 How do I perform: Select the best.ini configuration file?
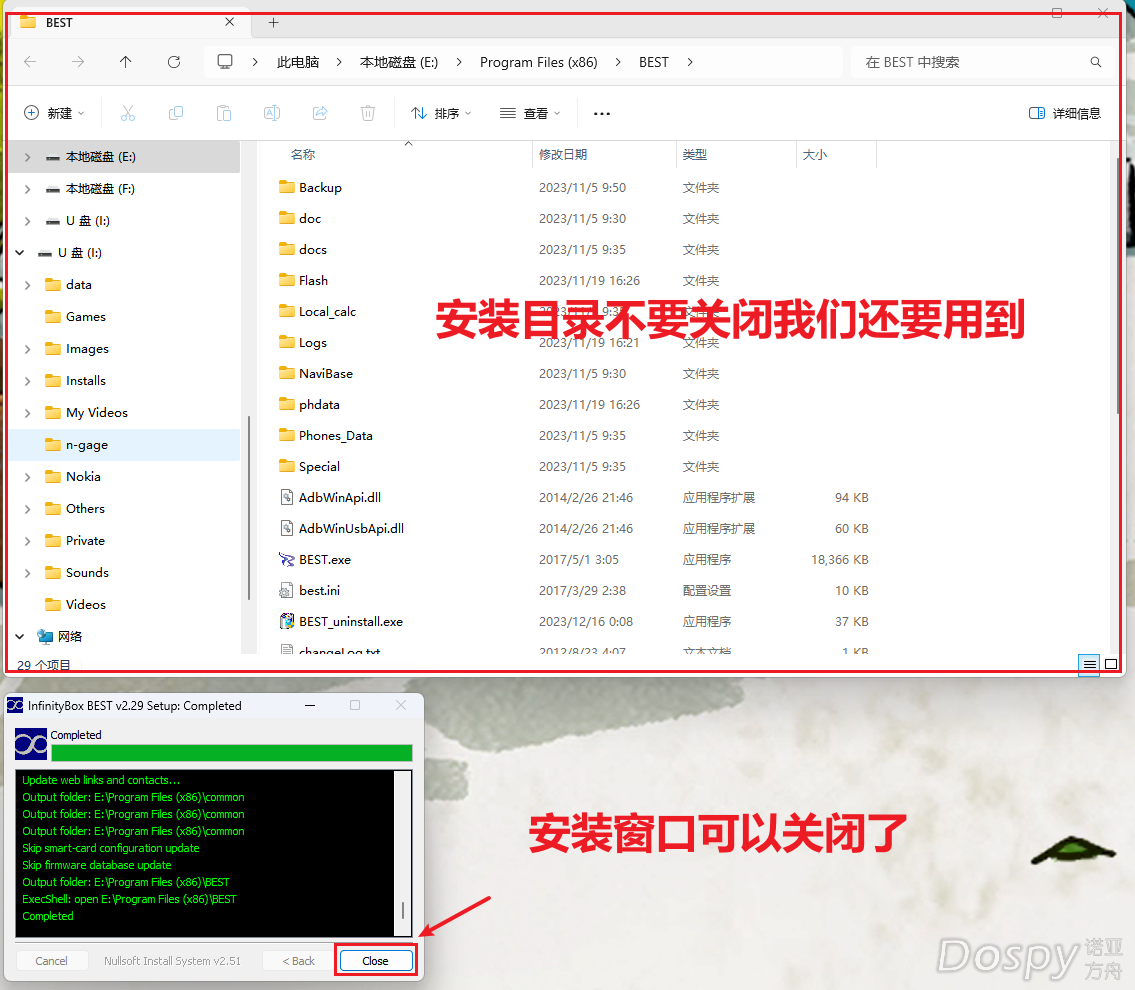(x=319, y=591)
